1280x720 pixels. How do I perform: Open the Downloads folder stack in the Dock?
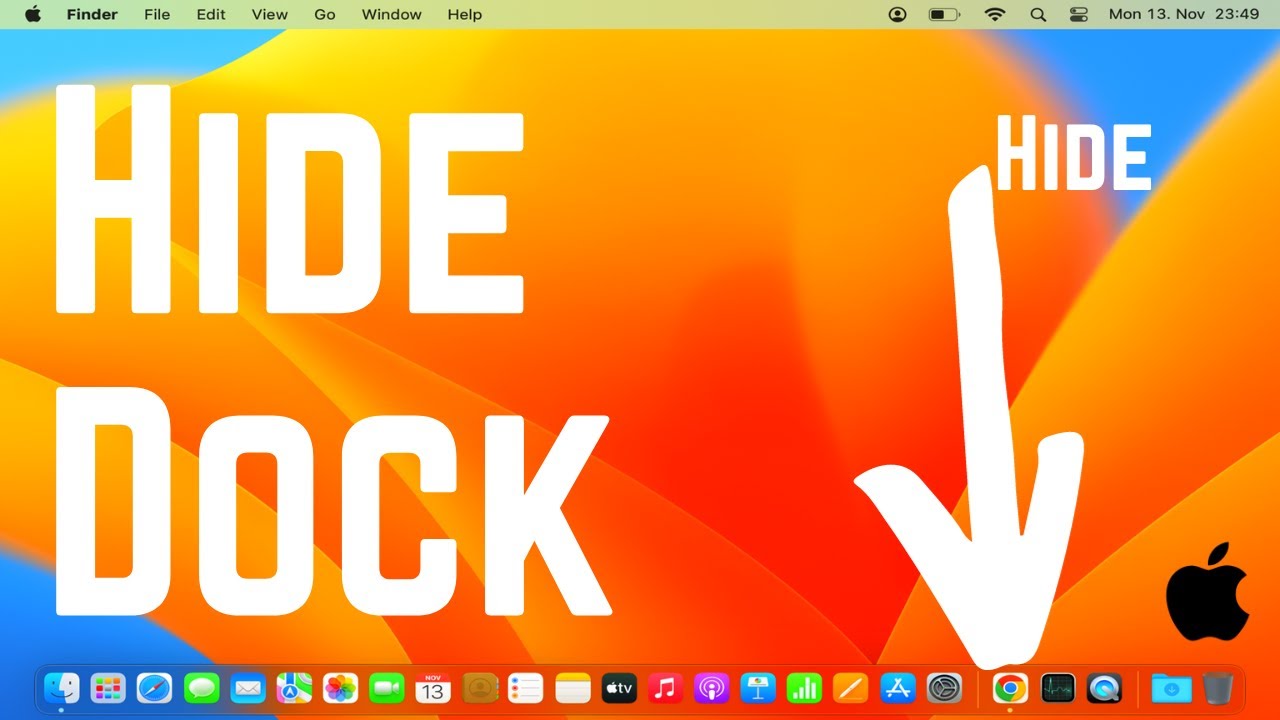[x=1171, y=688]
